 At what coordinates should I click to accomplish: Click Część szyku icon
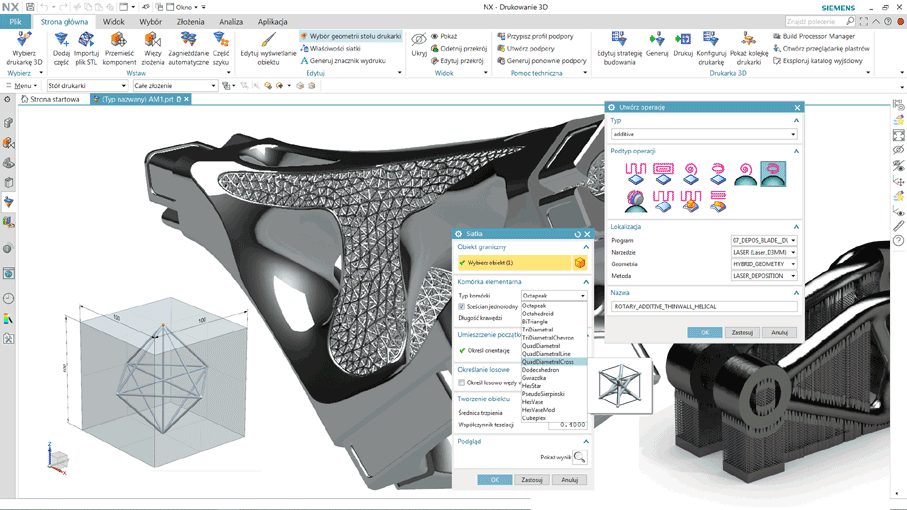[220, 40]
